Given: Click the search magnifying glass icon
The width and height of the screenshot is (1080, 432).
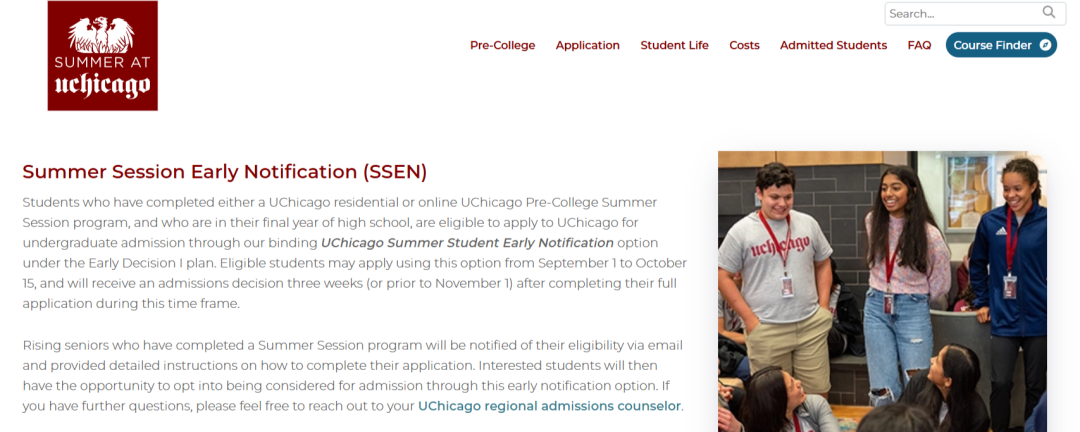Looking at the screenshot, I should click(x=1049, y=13).
